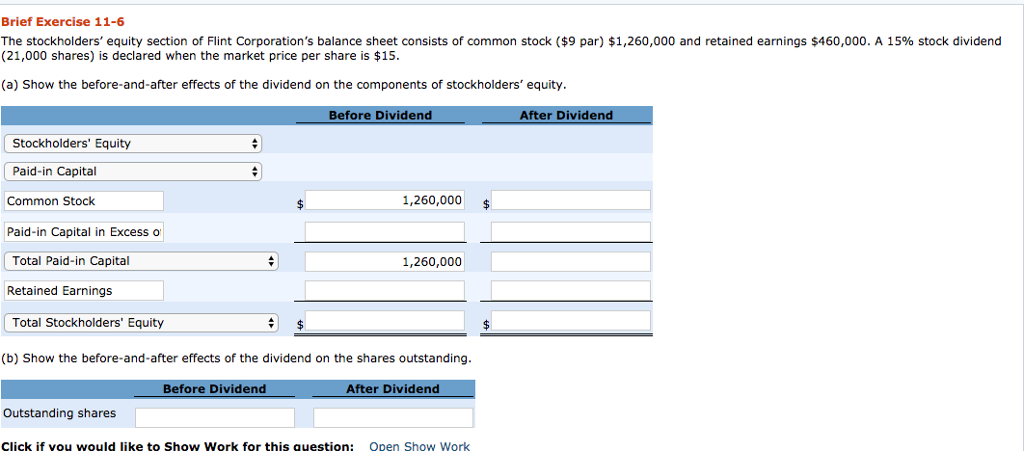Select Common Stock before dividend amount field
The height and width of the screenshot is (451, 1024).
385,200
